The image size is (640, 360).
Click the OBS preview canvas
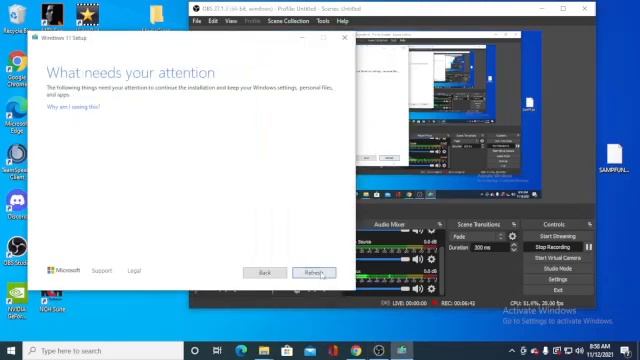449,116
